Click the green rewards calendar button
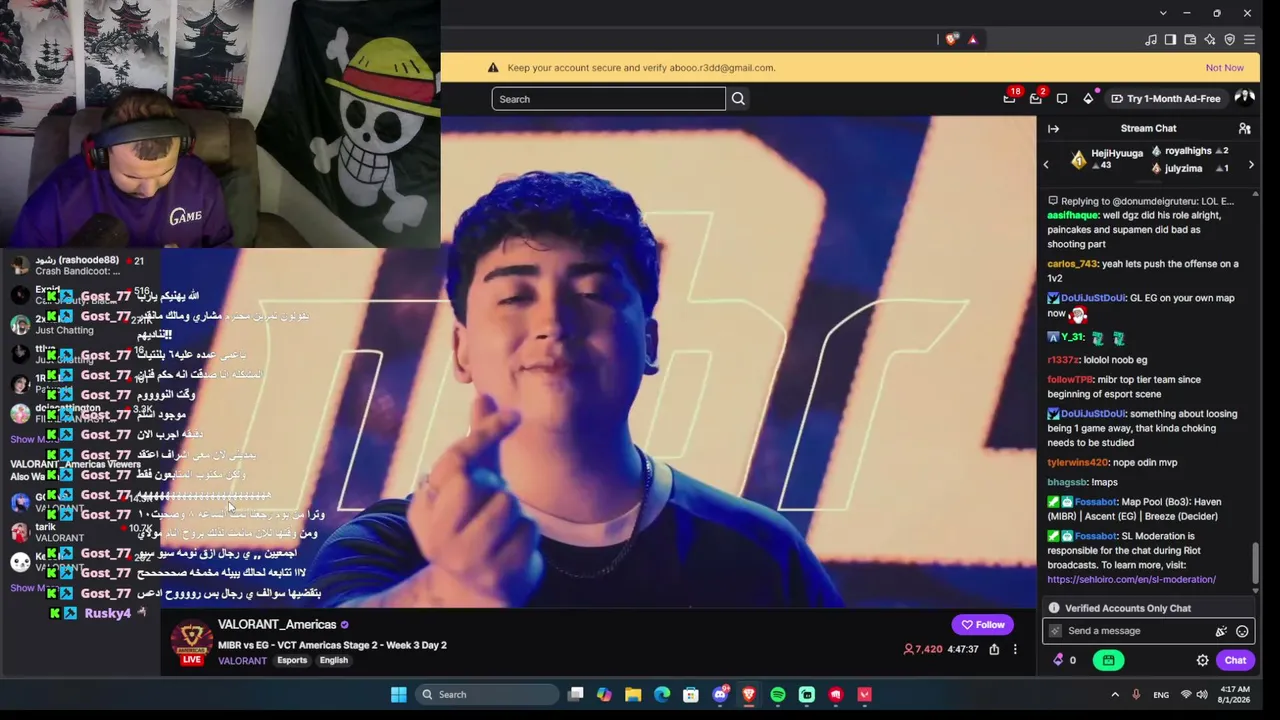Image resolution: width=1280 pixels, height=720 pixels. pos(1108,660)
